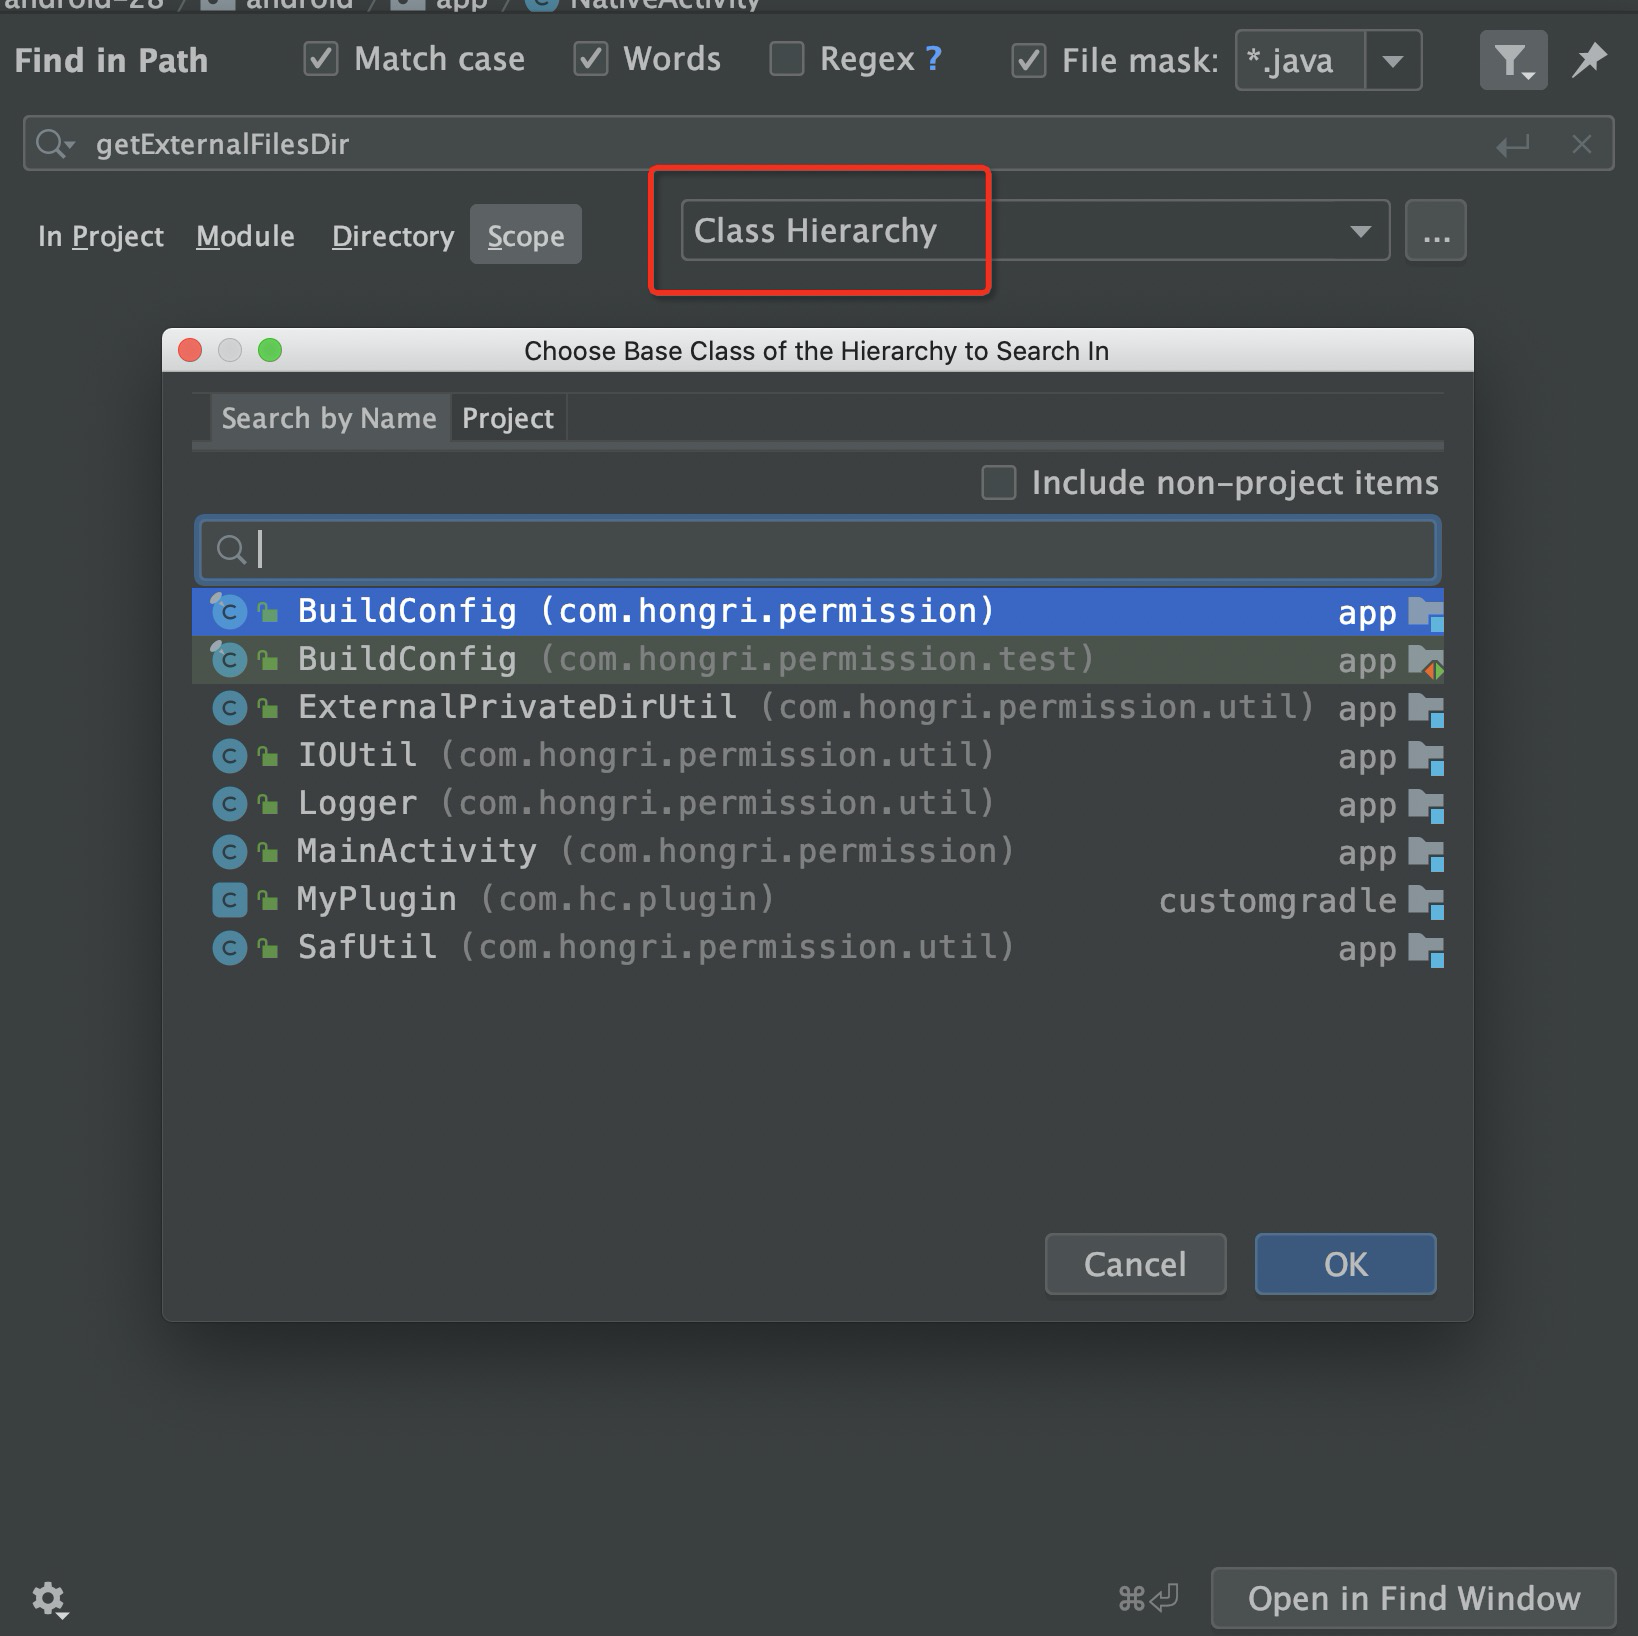
Task: Open the file mask *.java dropdown
Action: (1394, 61)
